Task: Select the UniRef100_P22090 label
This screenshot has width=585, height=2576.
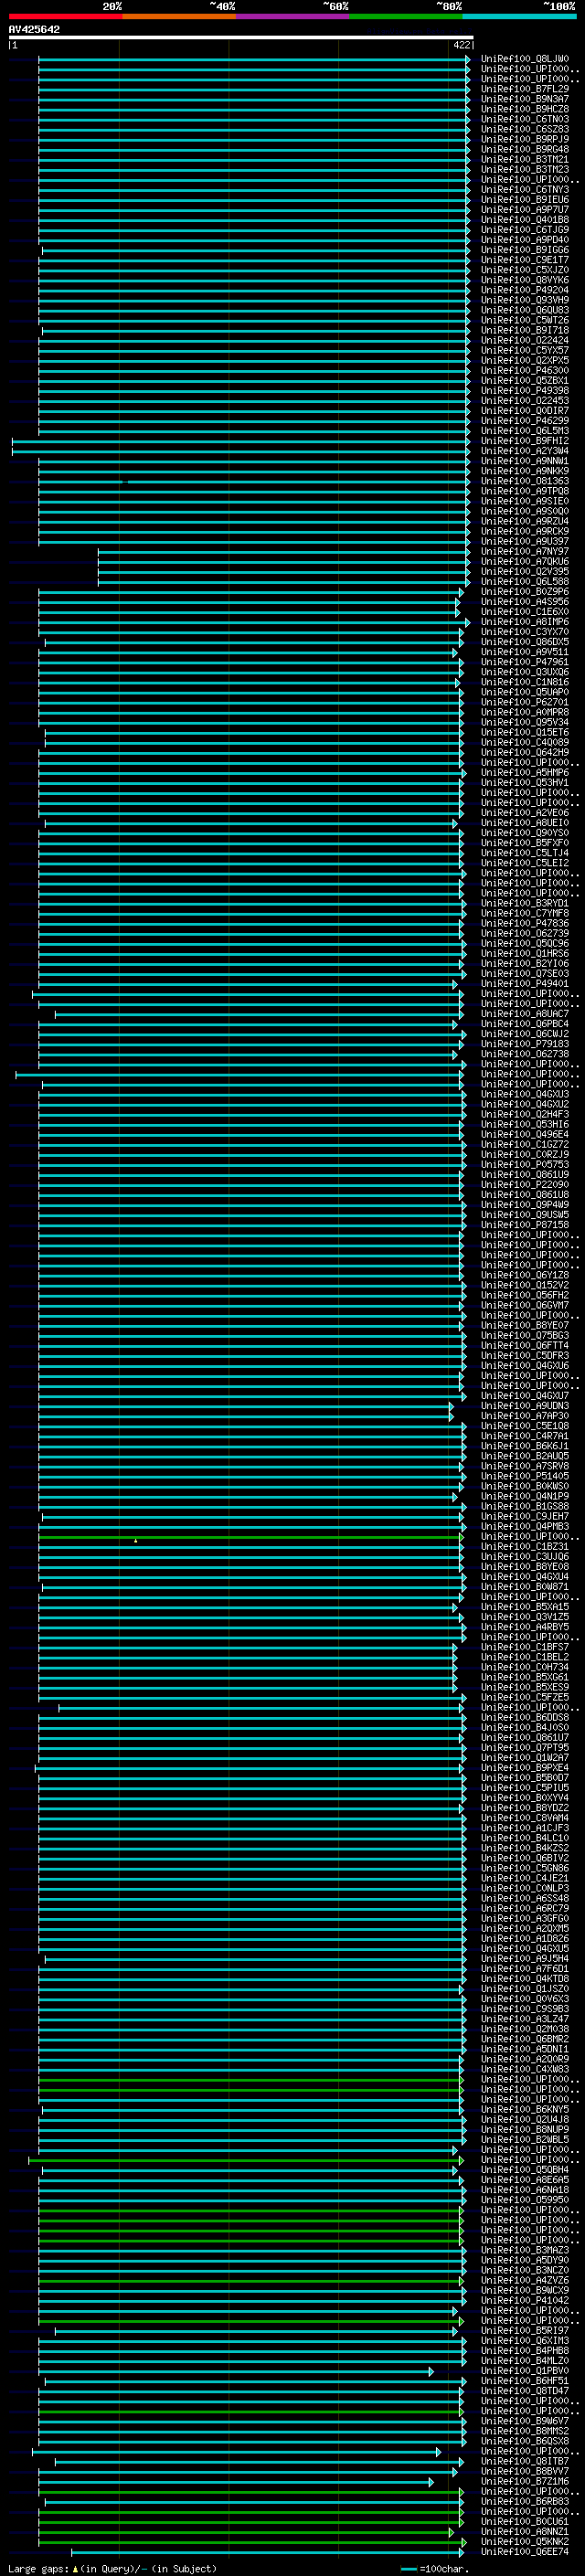Action: [x=525, y=1185]
